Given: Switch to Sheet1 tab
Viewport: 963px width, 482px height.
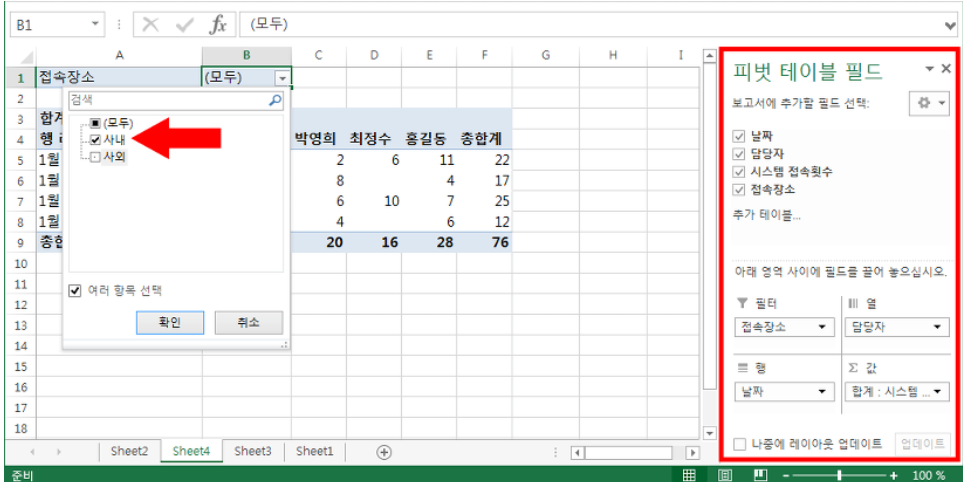Looking at the screenshot, I should click(x=314, y=451).
